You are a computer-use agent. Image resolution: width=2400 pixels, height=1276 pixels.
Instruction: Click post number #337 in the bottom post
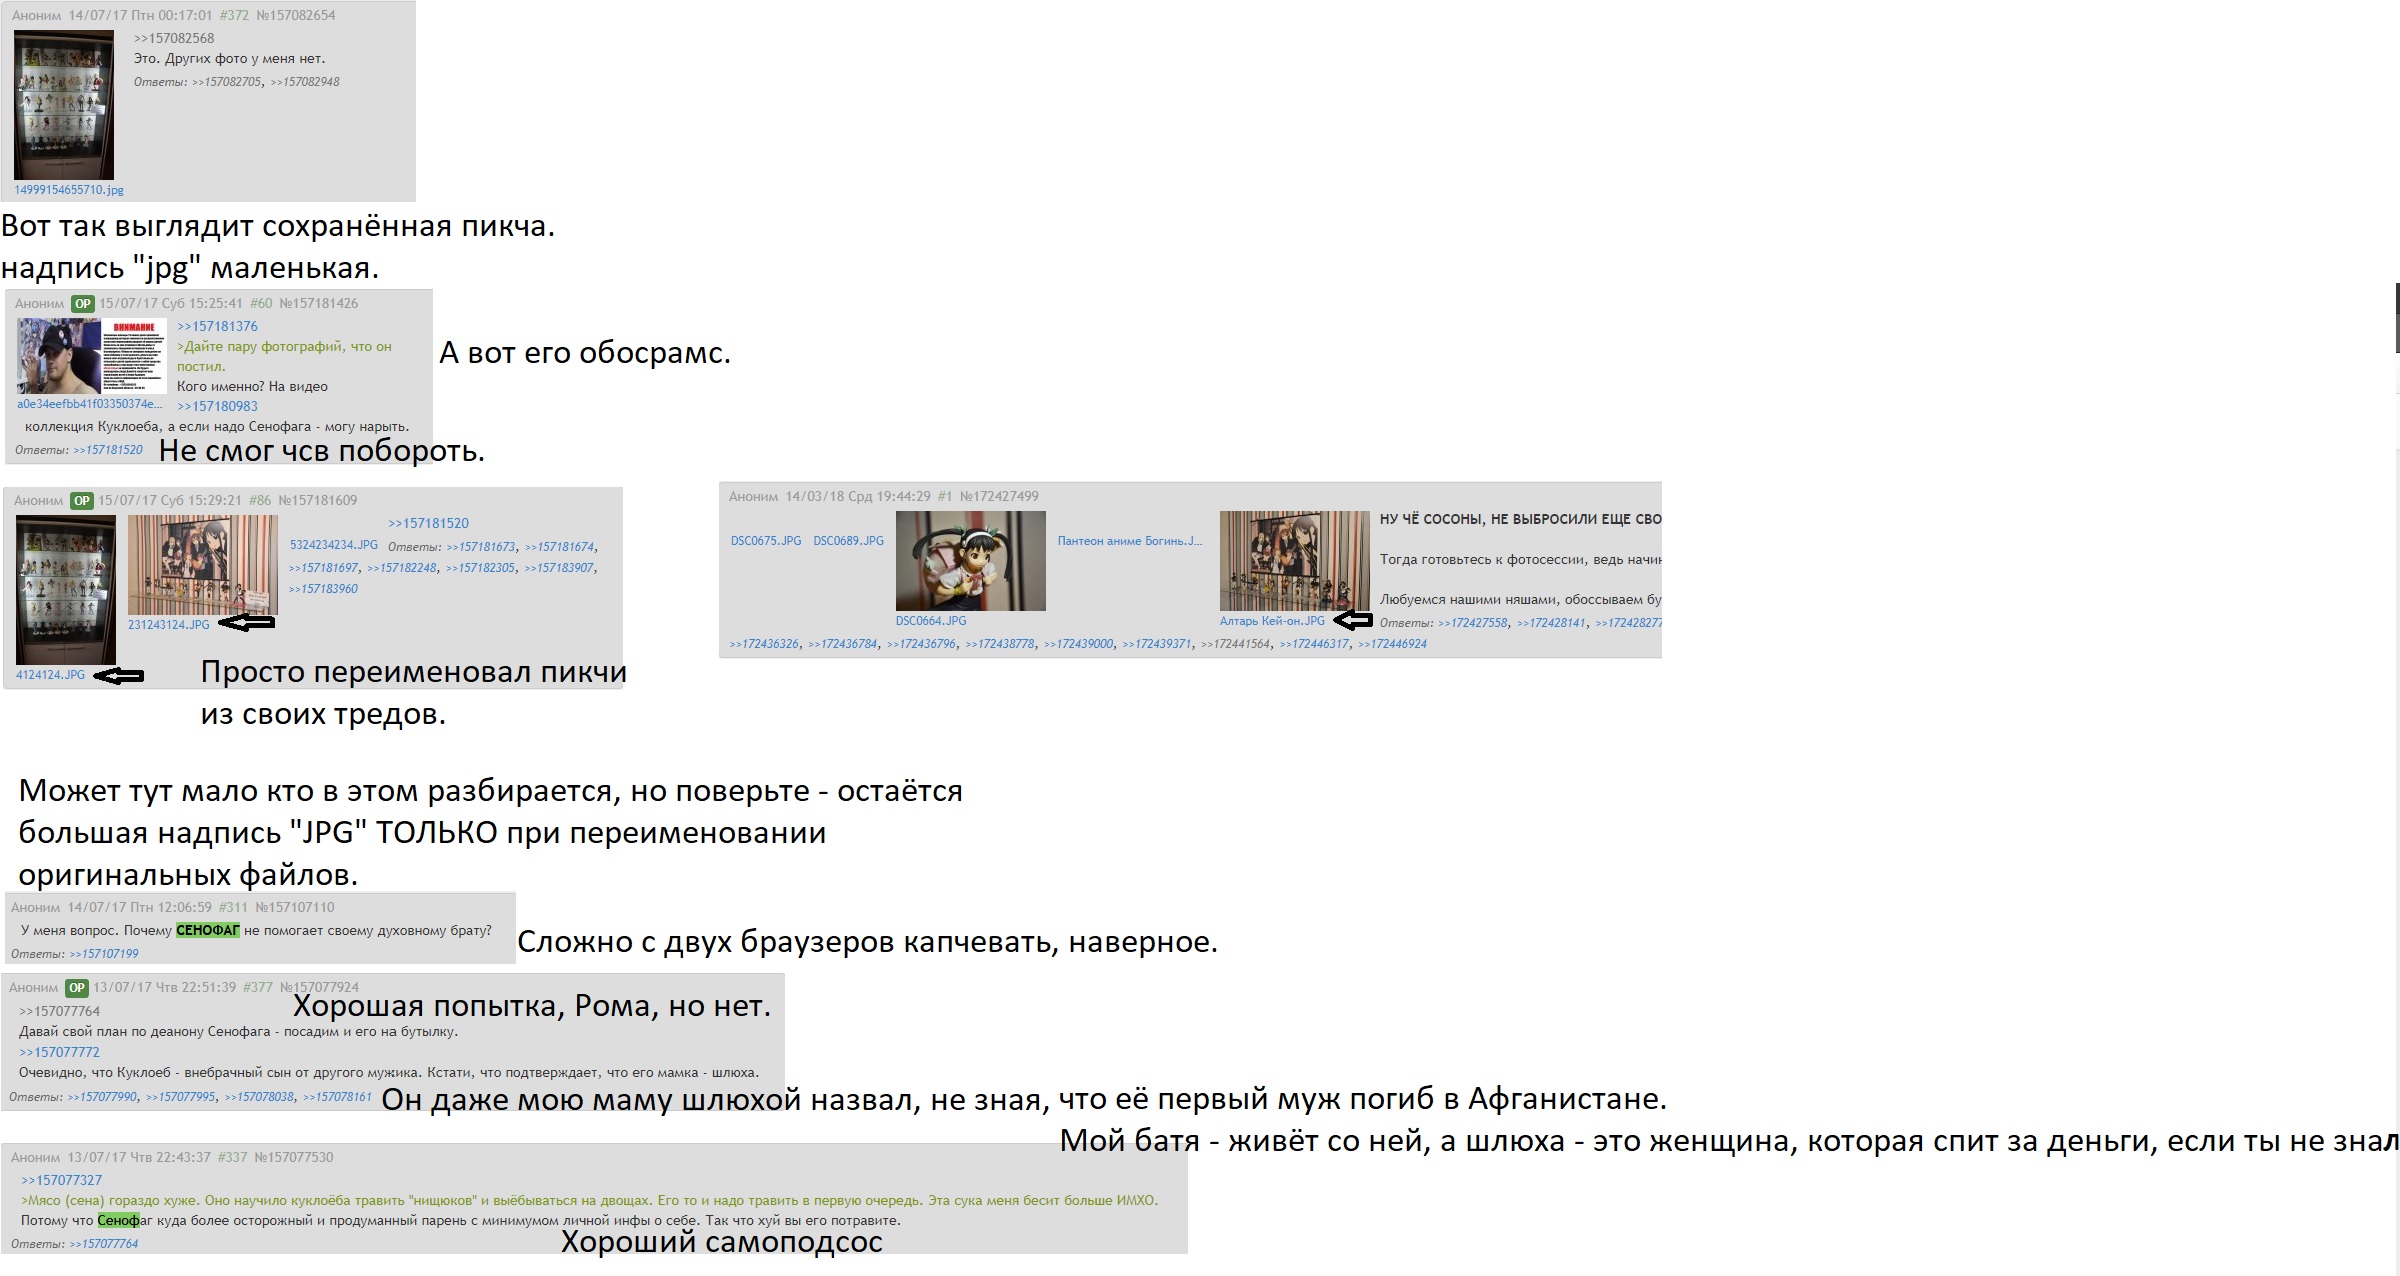(232, 1157)
